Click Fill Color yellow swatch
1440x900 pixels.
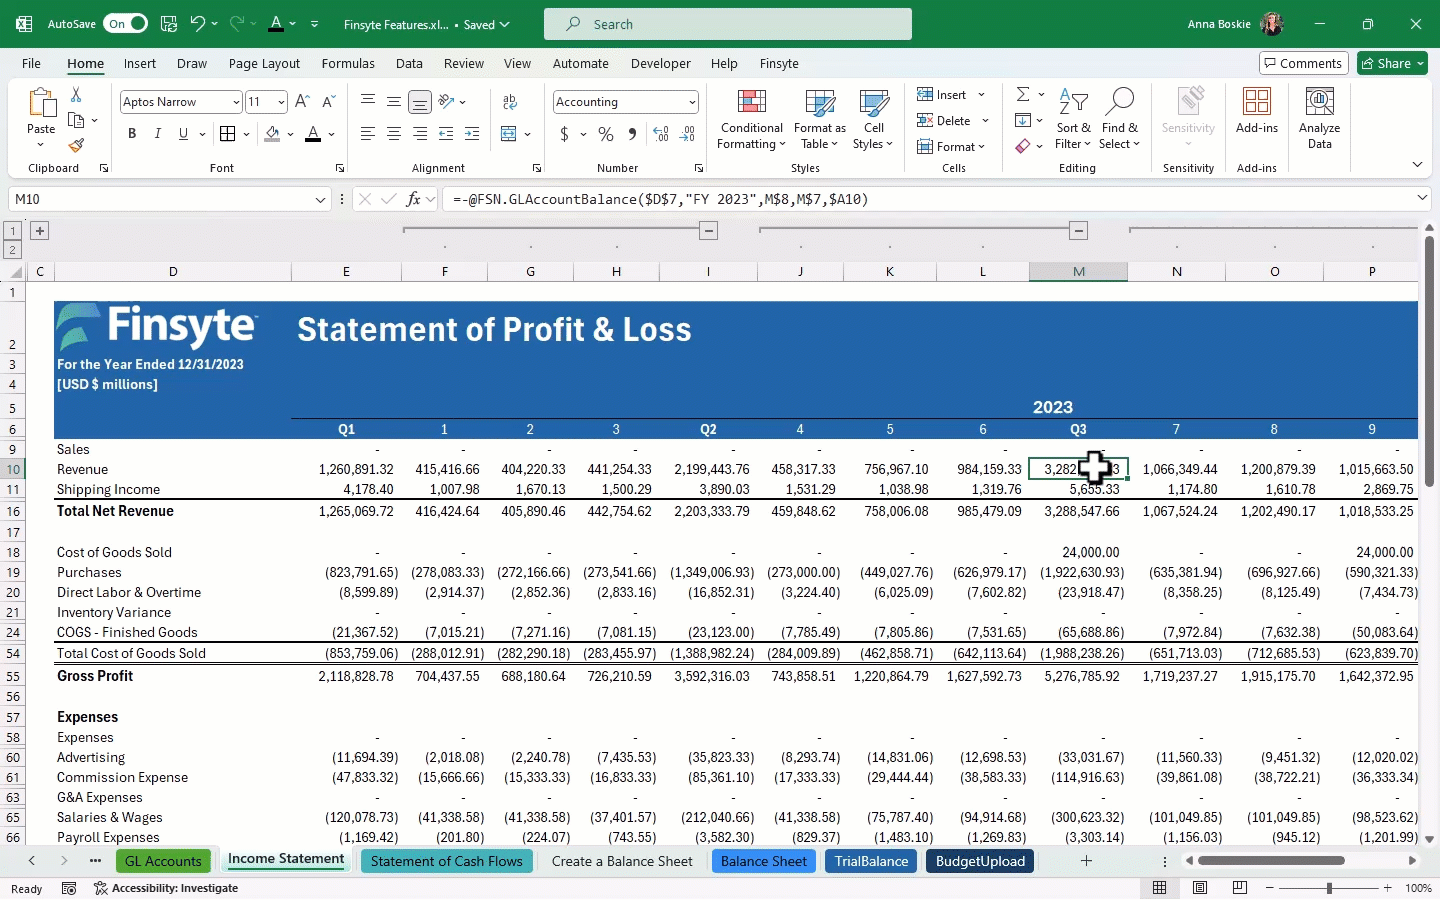coord(272,134)
